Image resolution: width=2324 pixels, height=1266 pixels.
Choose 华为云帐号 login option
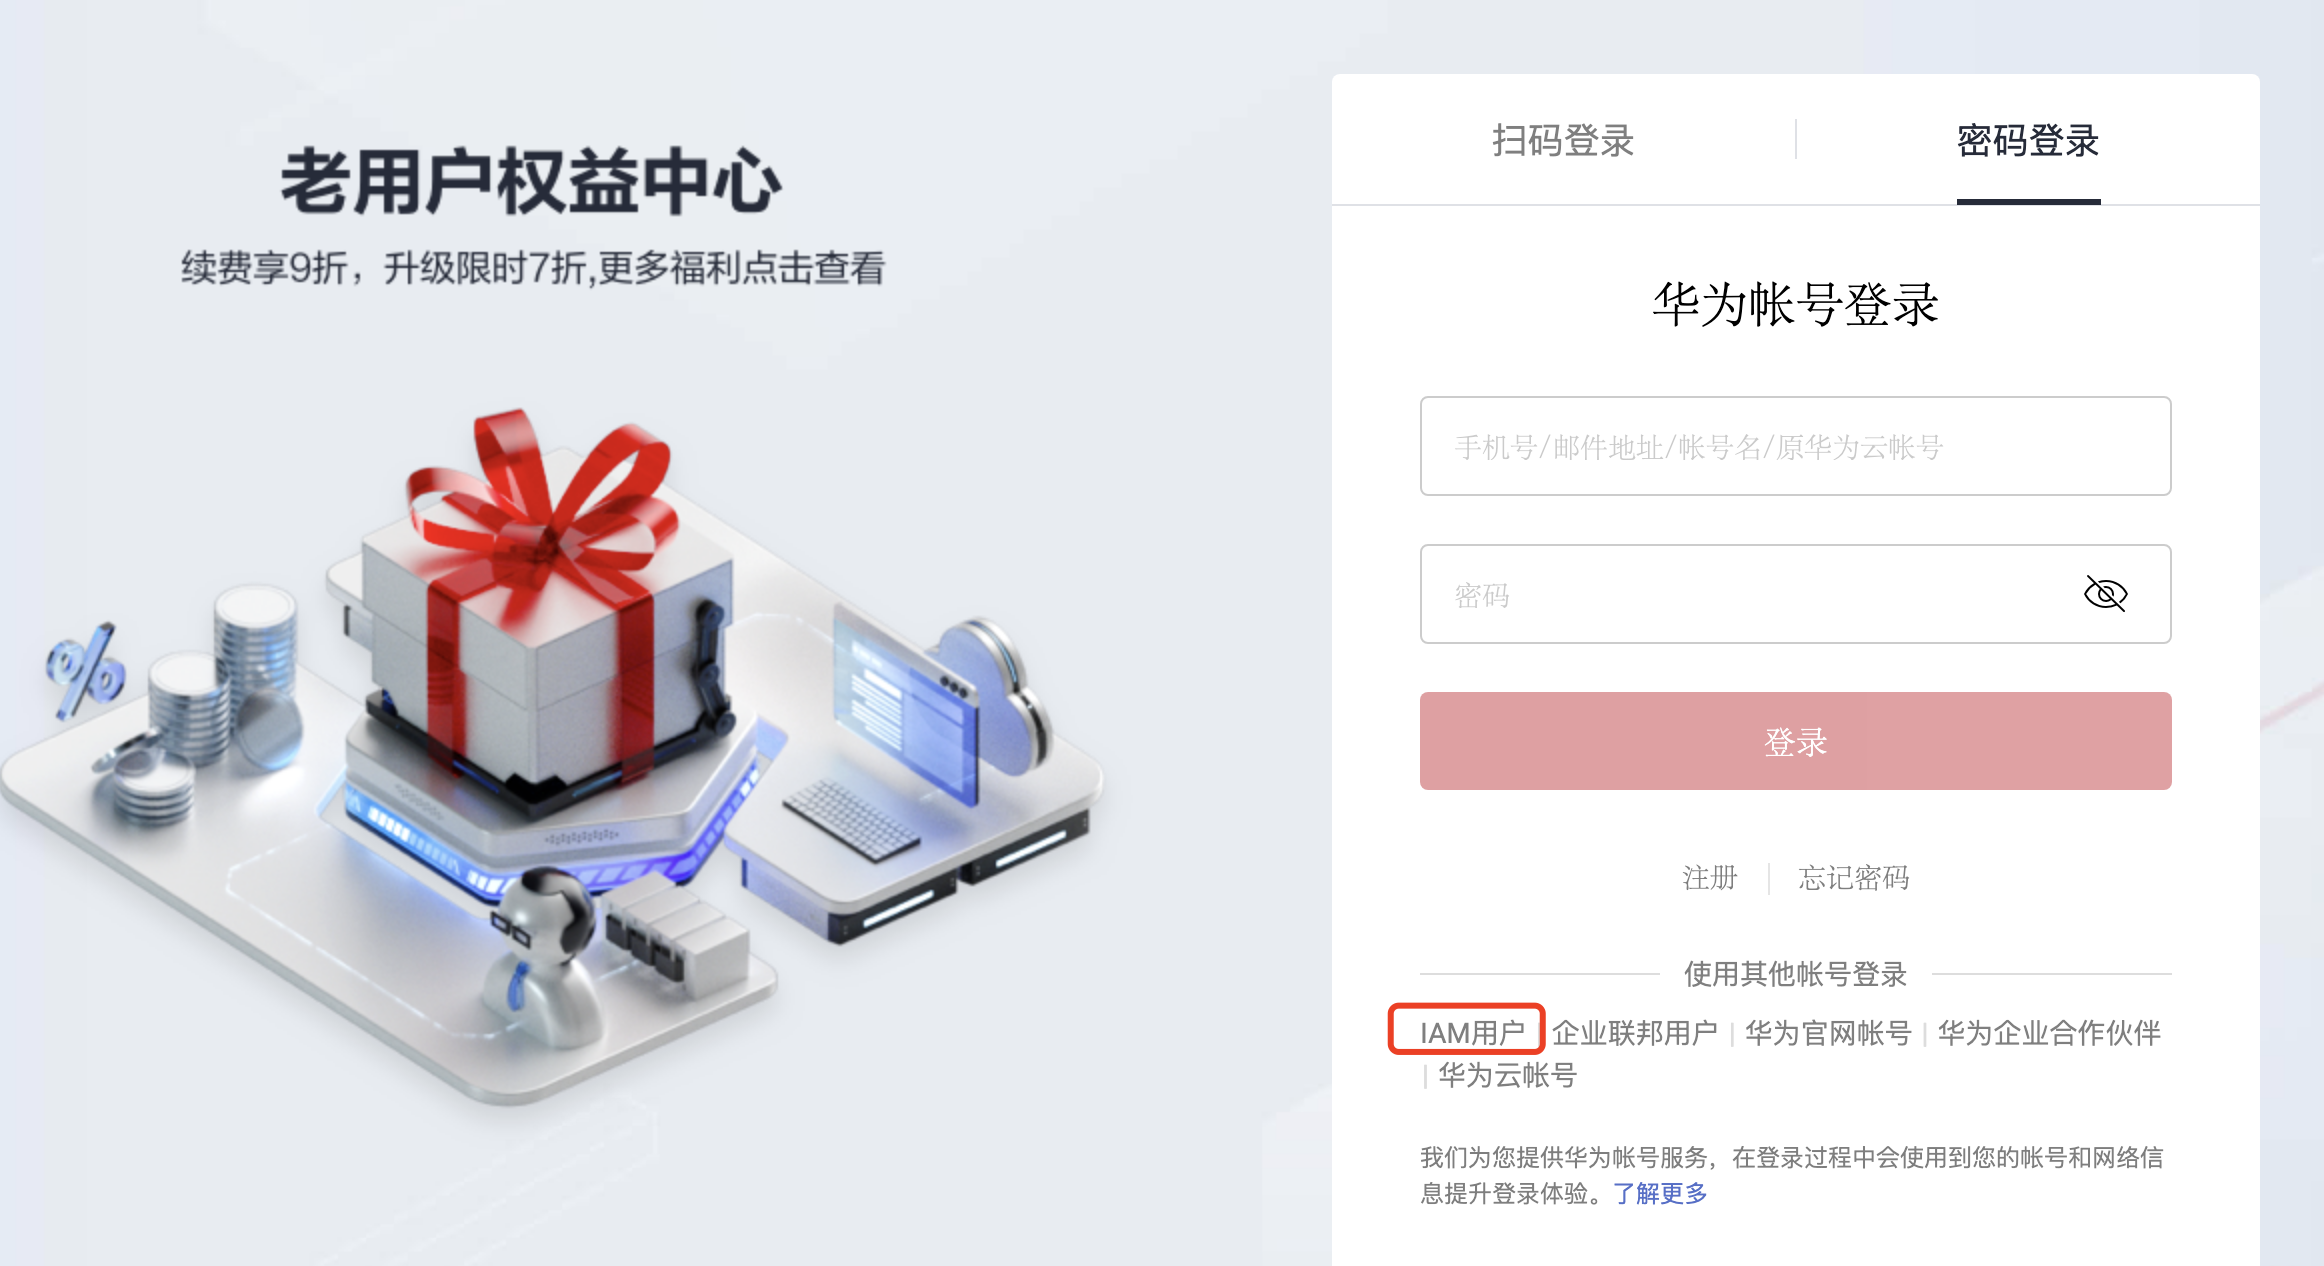coord(1508,1075)
